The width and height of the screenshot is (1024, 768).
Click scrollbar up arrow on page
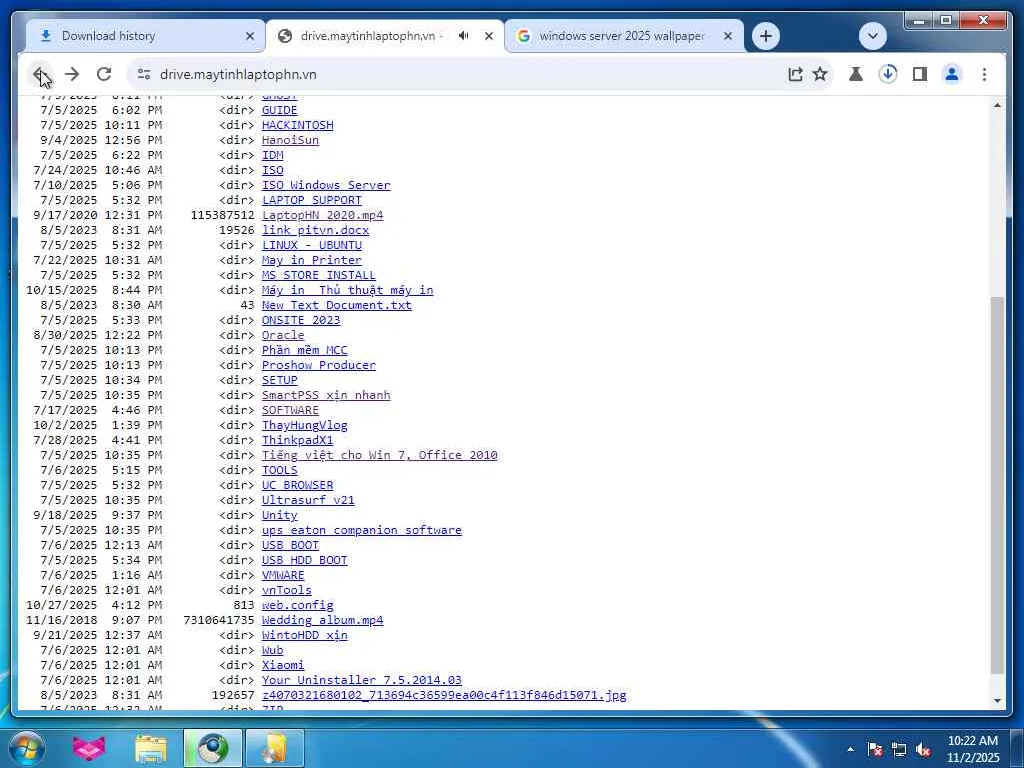(997, 104)
